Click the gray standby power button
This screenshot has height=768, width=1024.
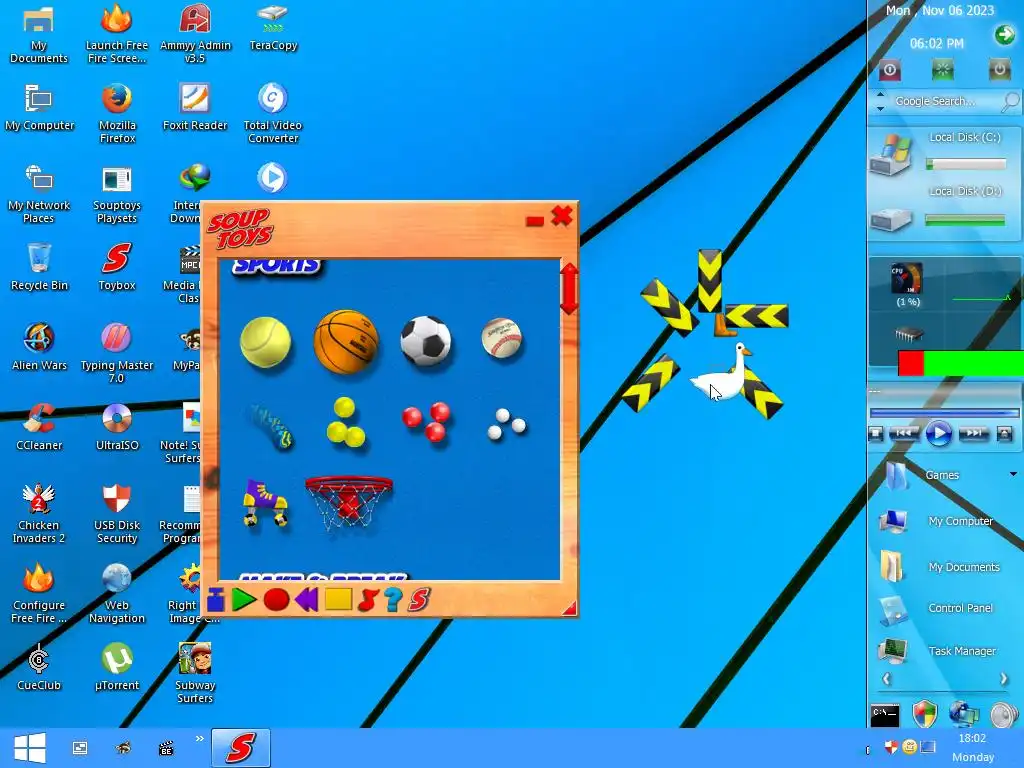click(x=999, y=69)
